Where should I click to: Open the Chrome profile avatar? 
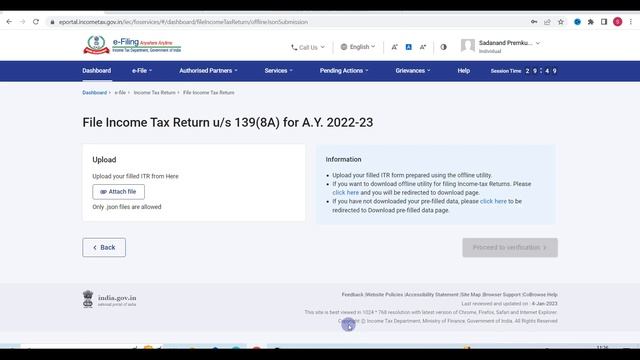point(618,22)
